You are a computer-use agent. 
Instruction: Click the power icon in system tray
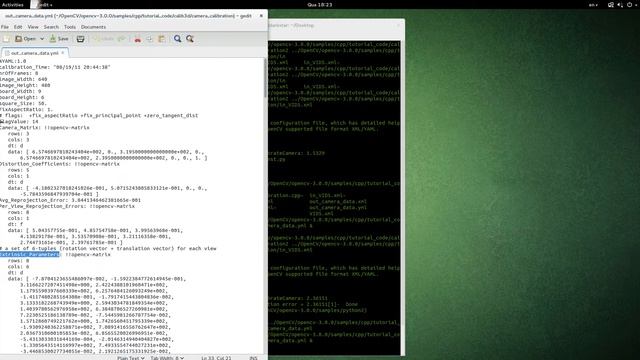tap(630, 5)
